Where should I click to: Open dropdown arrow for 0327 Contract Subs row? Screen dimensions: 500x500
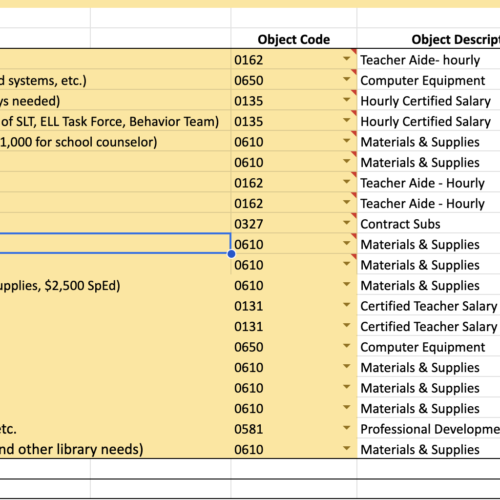tap(346, 222)
